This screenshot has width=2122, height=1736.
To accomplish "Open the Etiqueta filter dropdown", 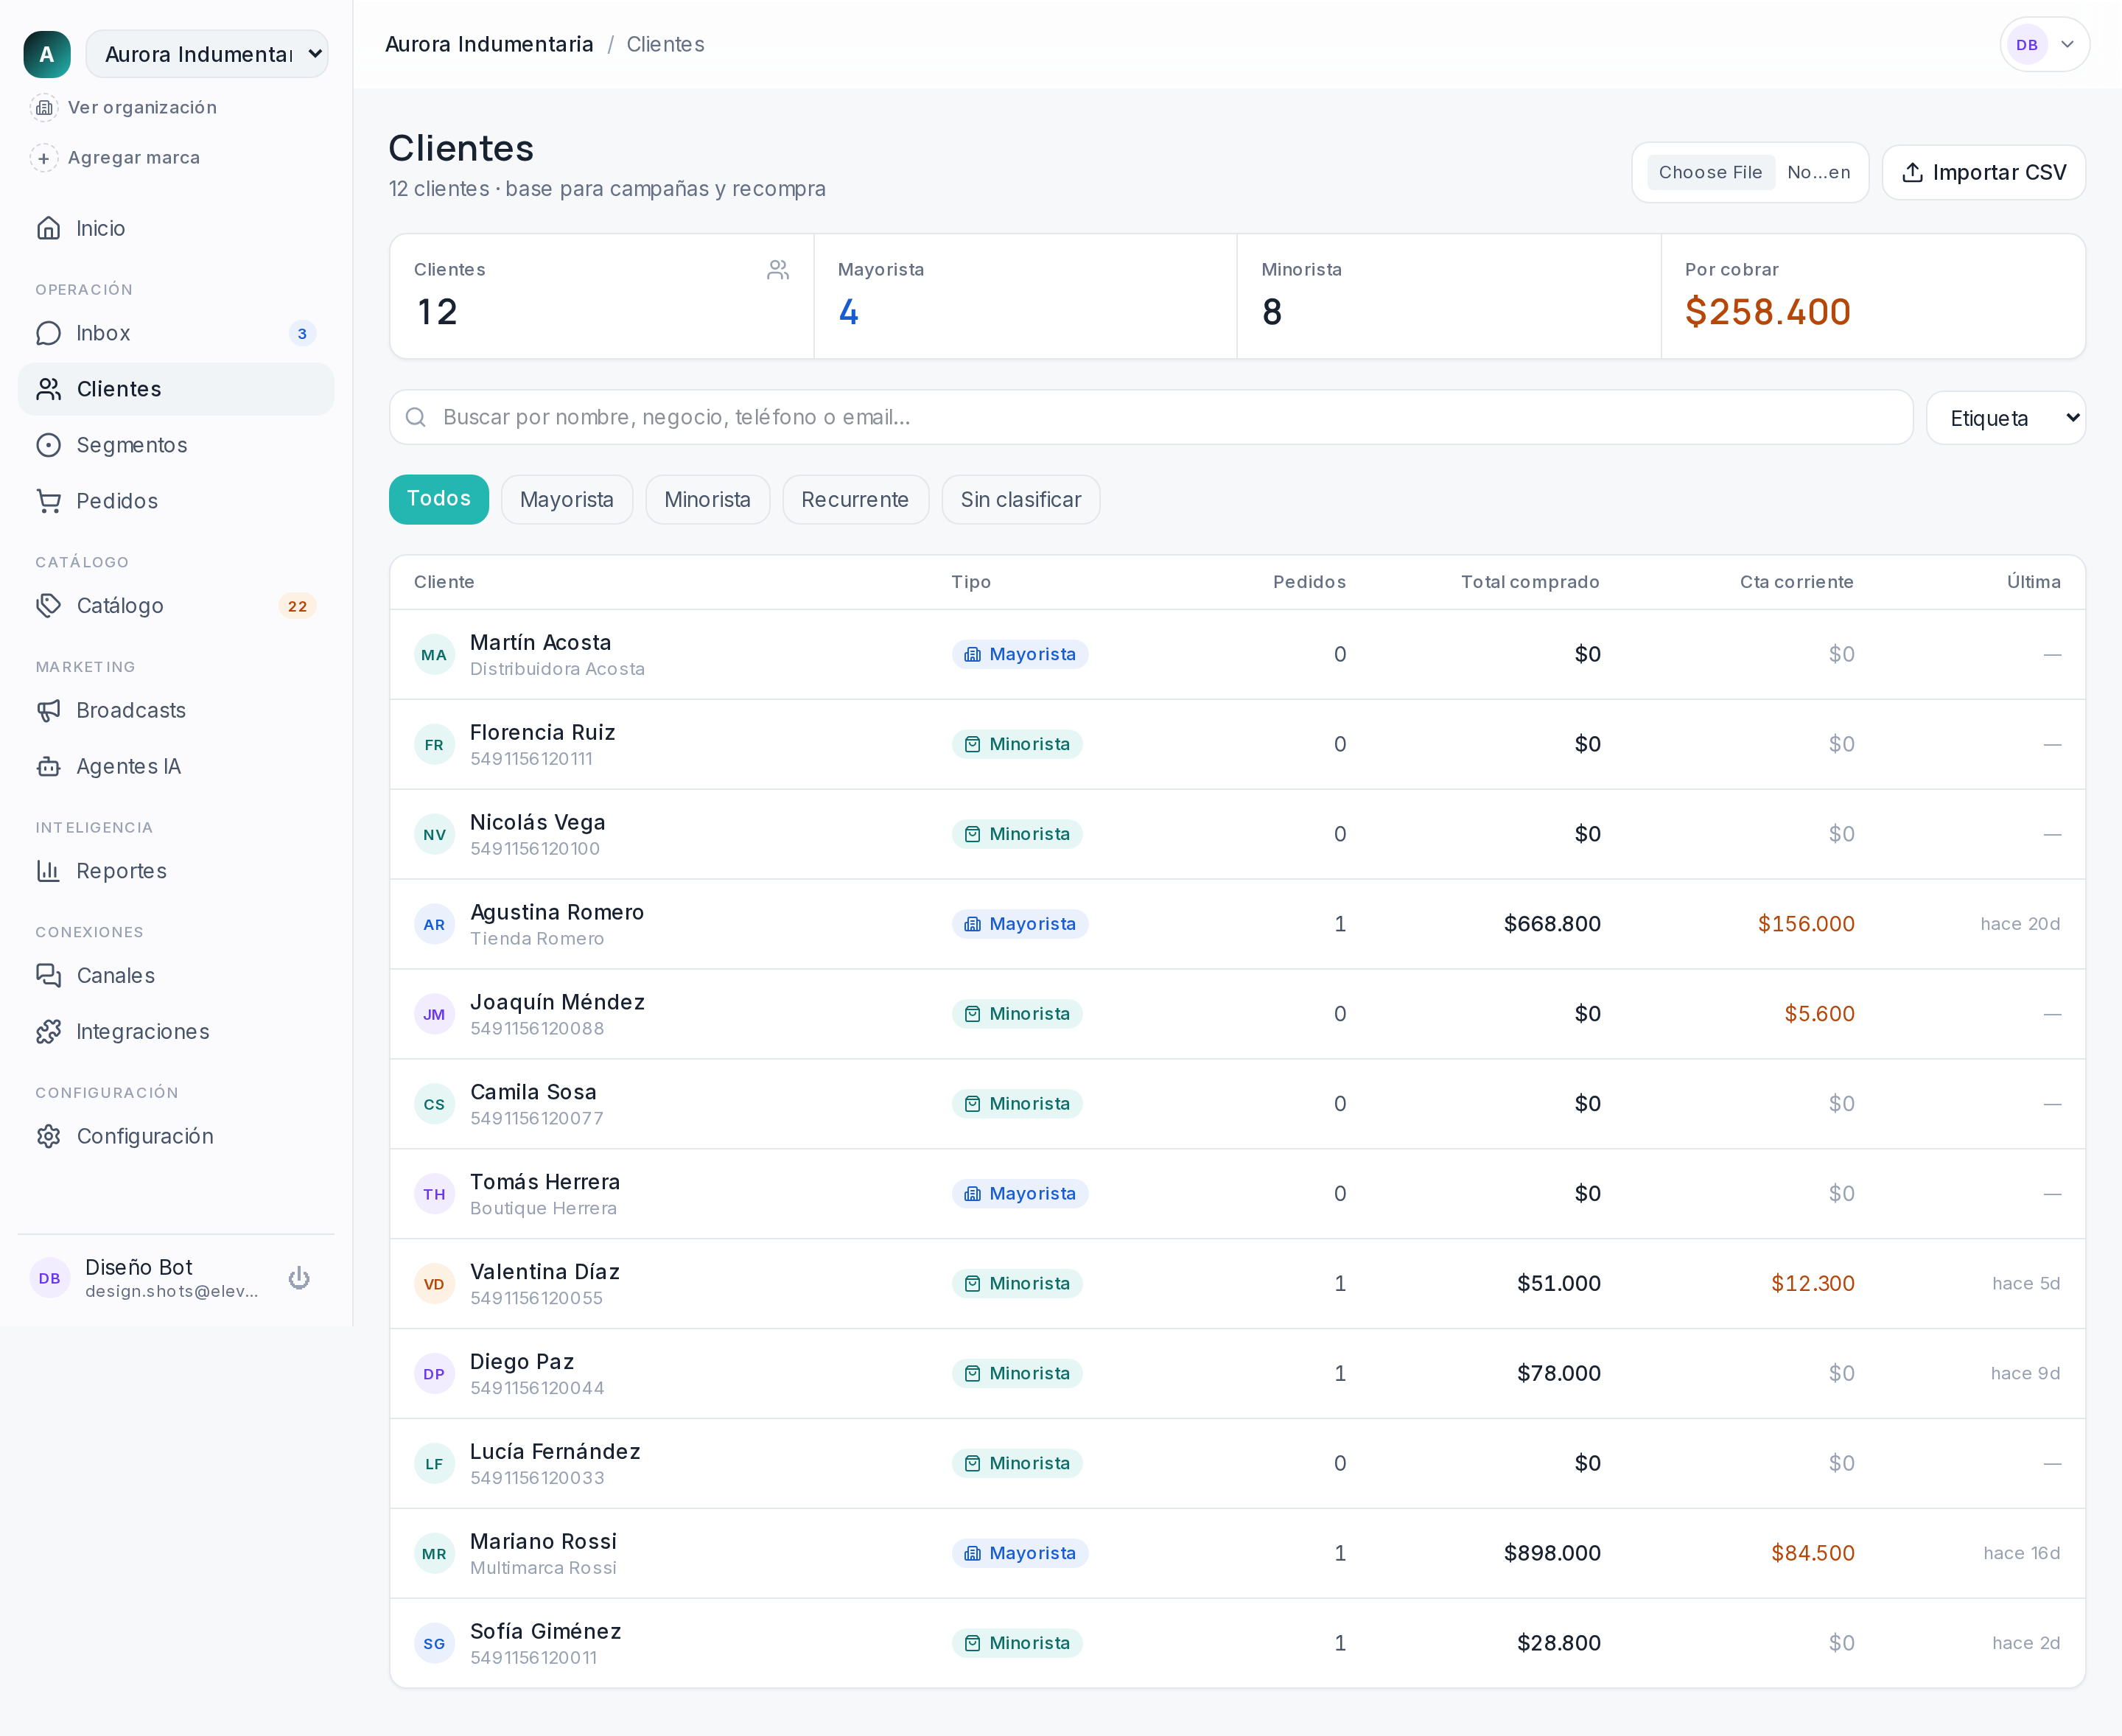I will (x=2005, y=418).
